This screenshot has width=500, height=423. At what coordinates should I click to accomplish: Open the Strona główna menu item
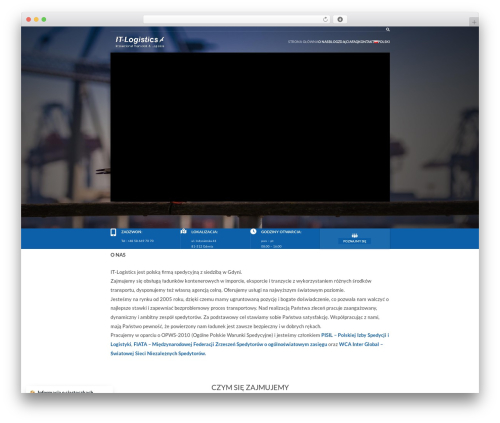coord(303,42)
